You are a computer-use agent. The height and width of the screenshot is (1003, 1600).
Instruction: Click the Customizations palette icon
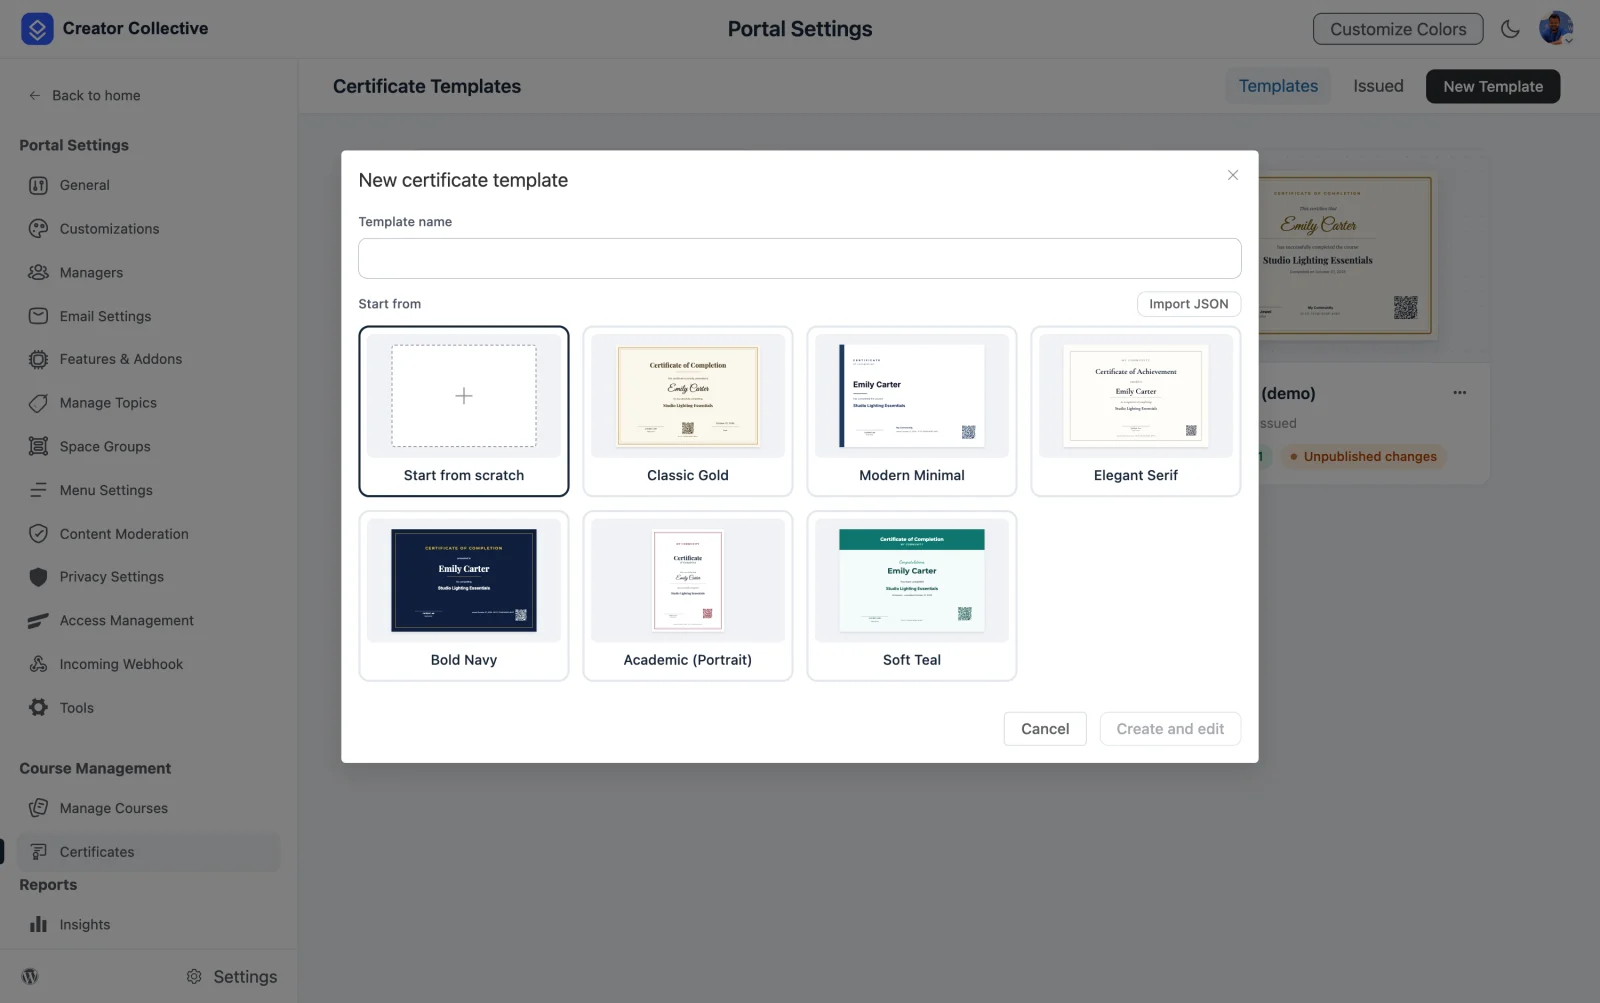point(38,229)
